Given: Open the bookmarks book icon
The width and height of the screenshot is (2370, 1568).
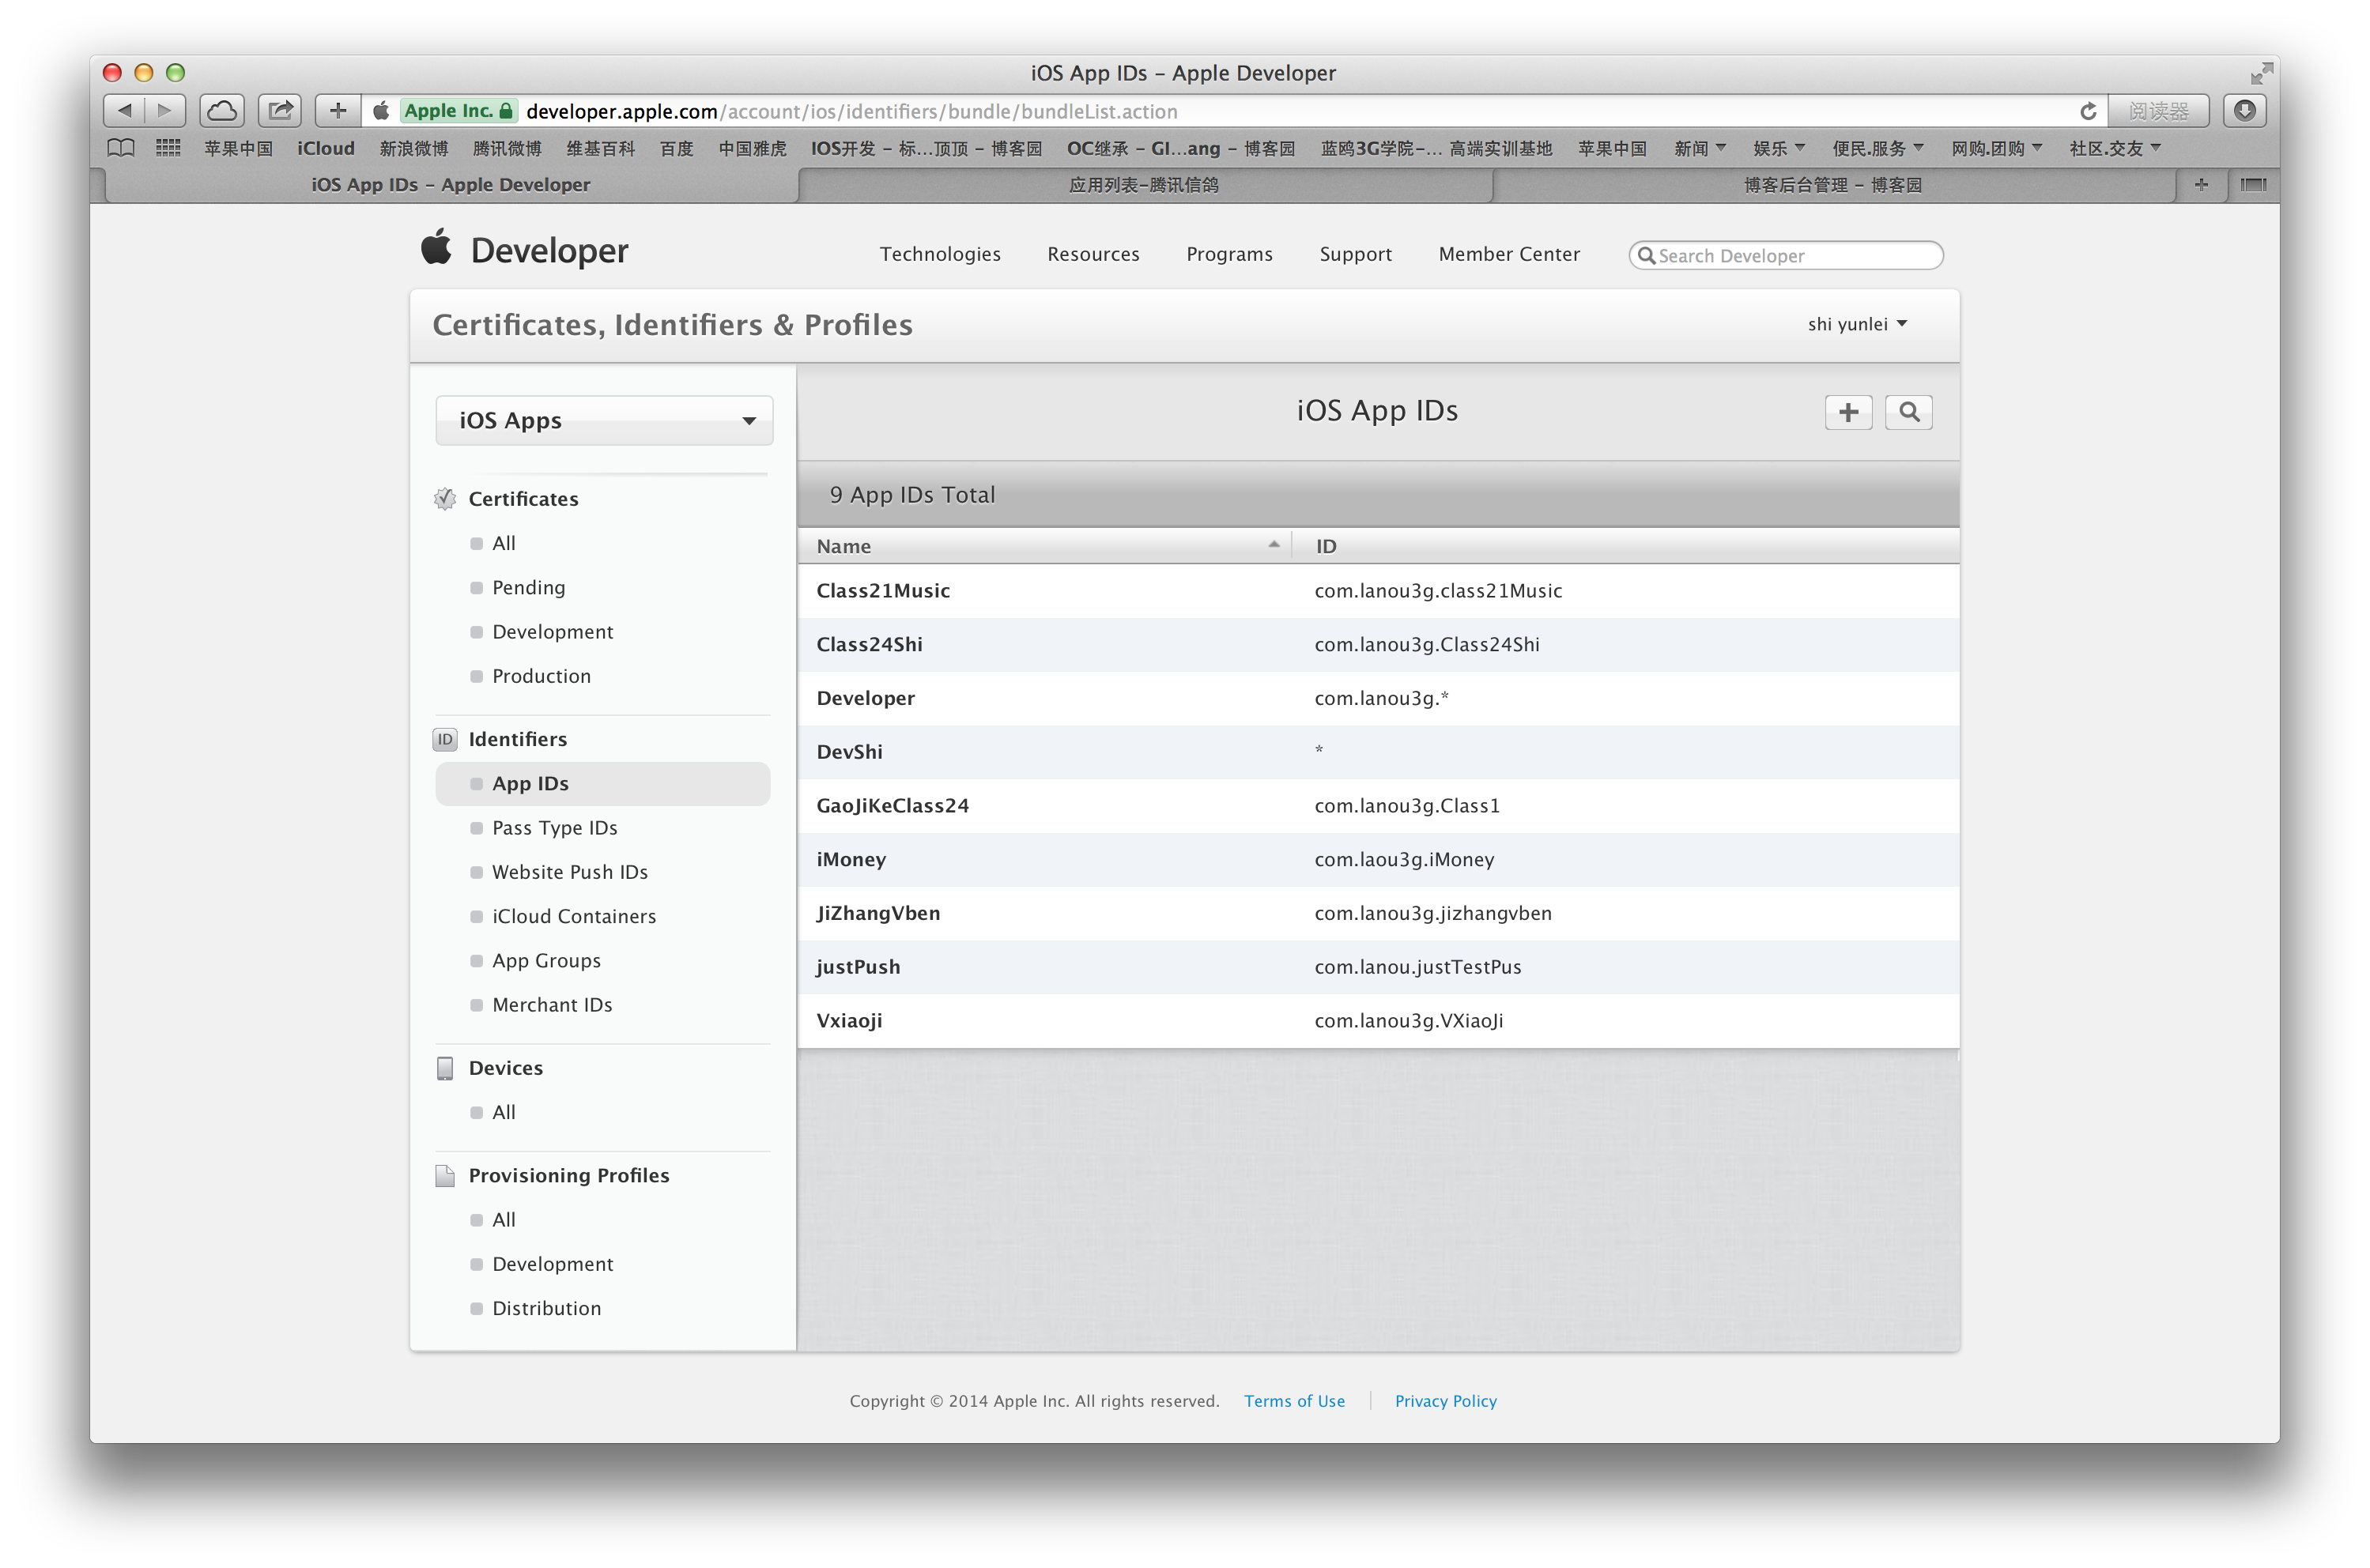Looking at the screenshot, I should click(121, 149).
